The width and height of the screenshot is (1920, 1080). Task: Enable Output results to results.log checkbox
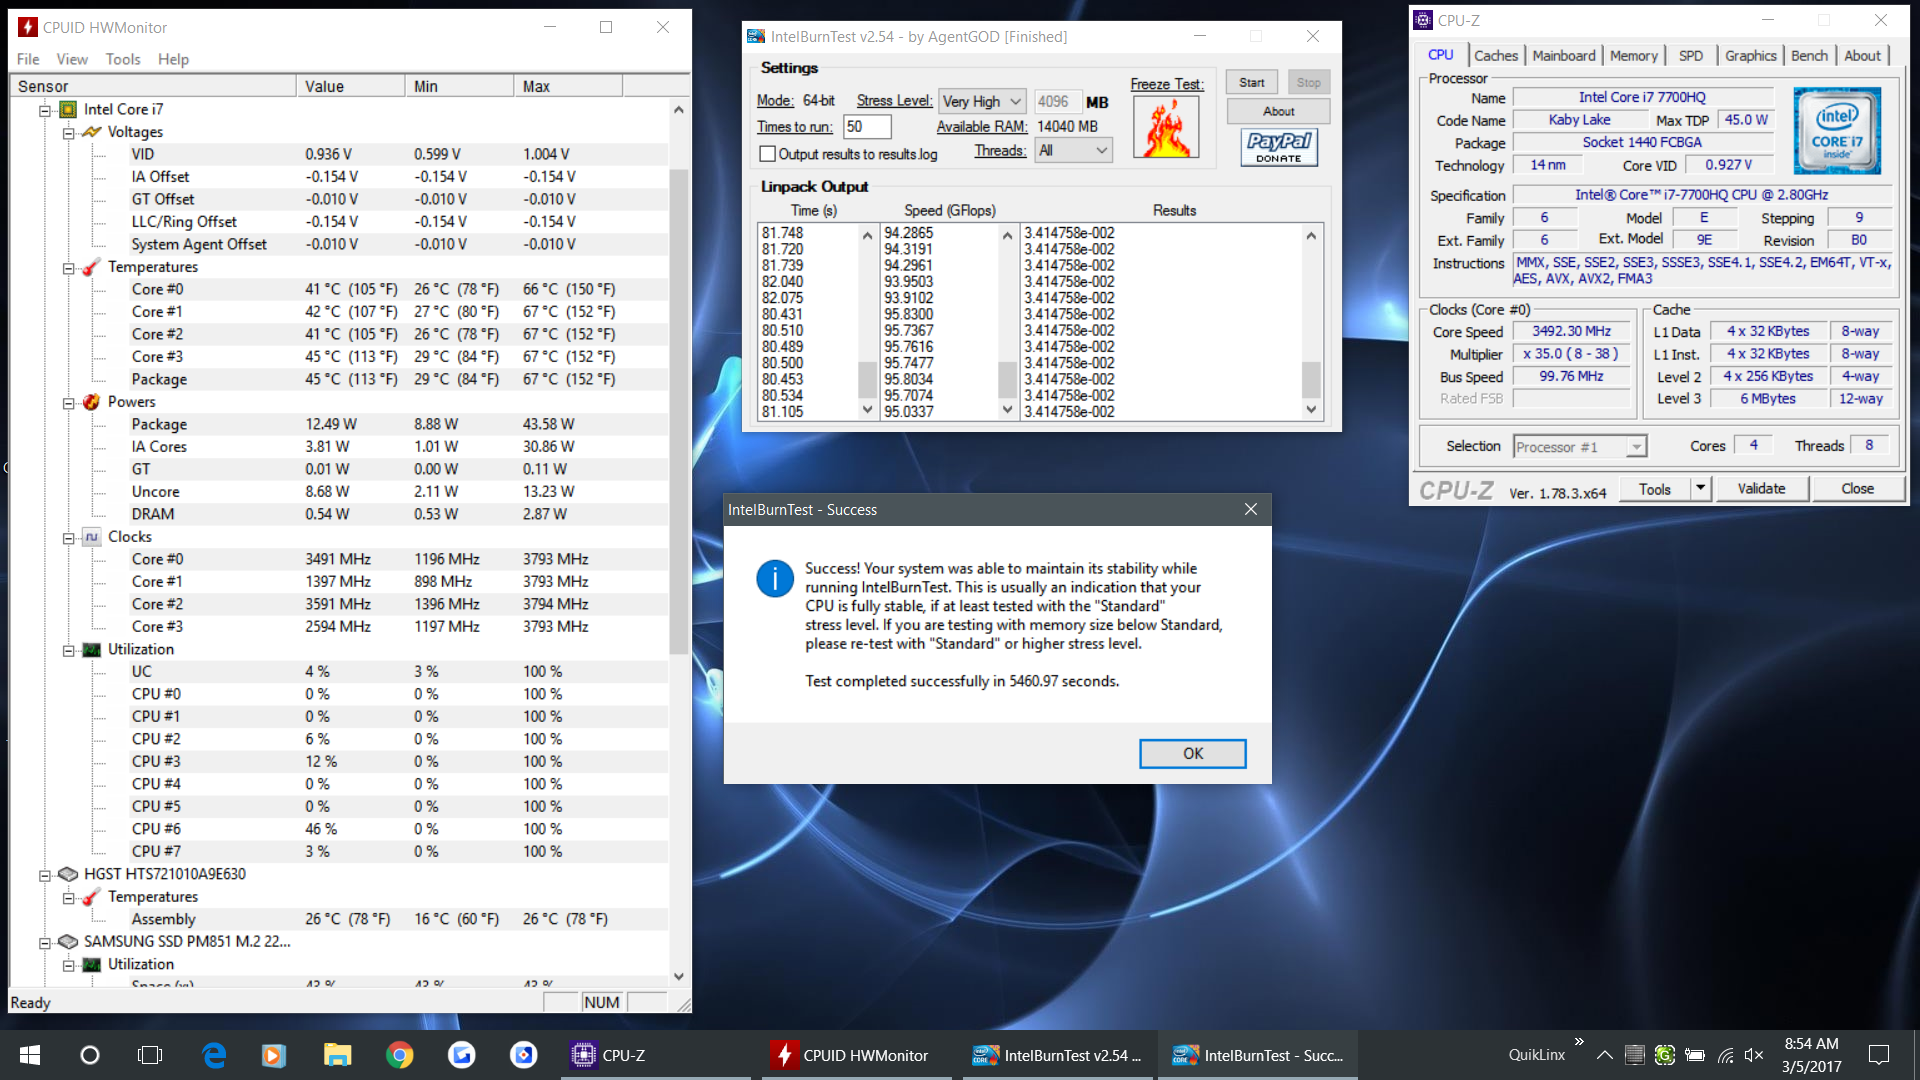tap(768, 154)
